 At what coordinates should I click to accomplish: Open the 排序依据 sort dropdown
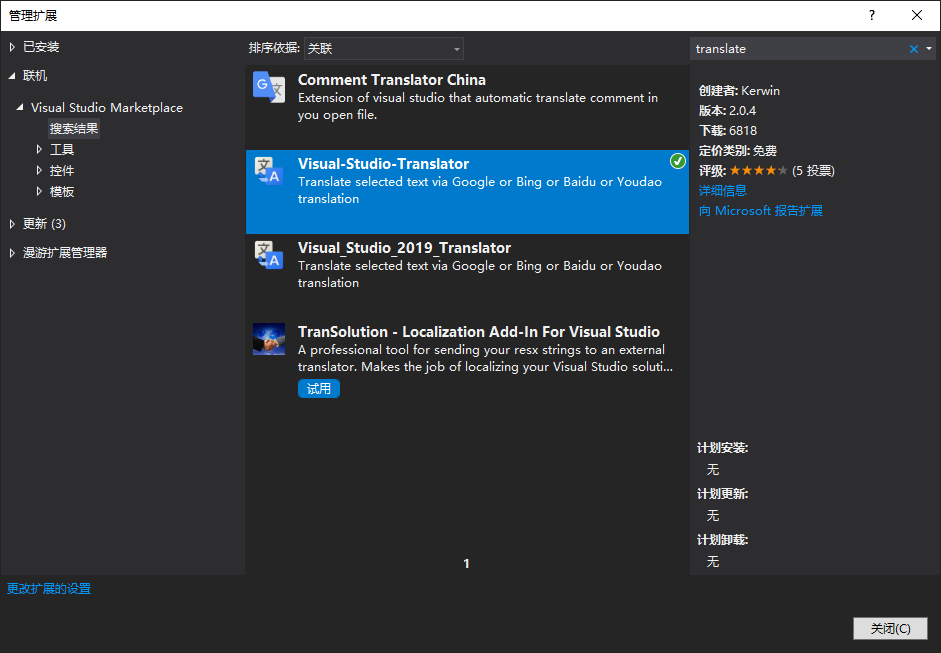(383, 49)
